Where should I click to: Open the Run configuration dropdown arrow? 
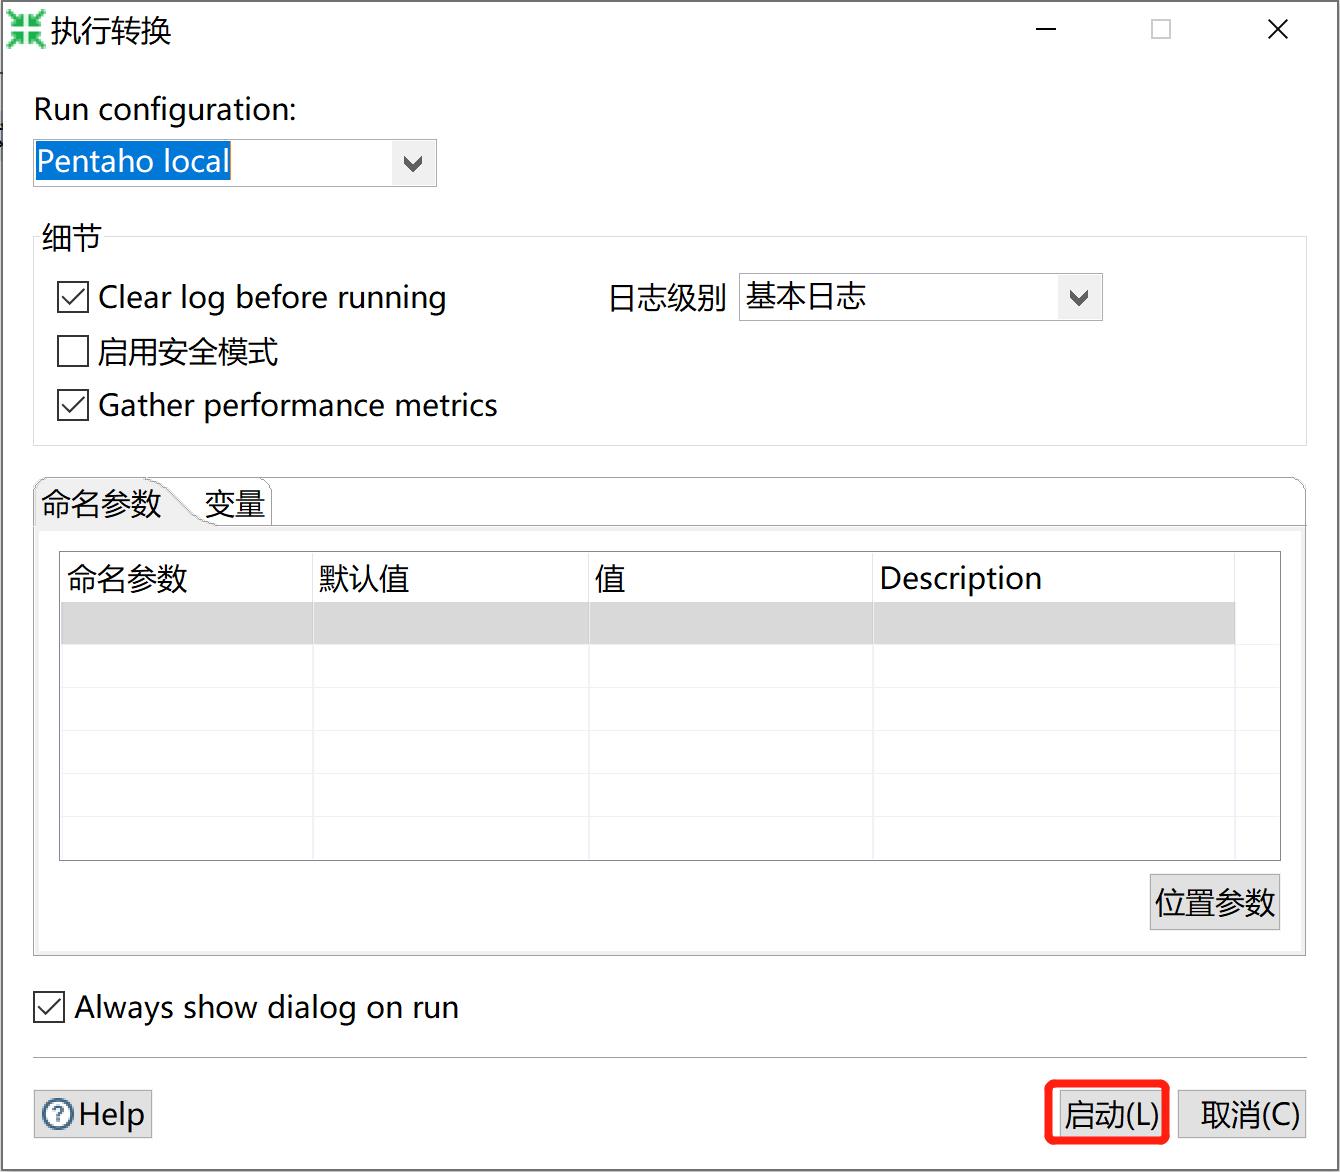[413, 163]
